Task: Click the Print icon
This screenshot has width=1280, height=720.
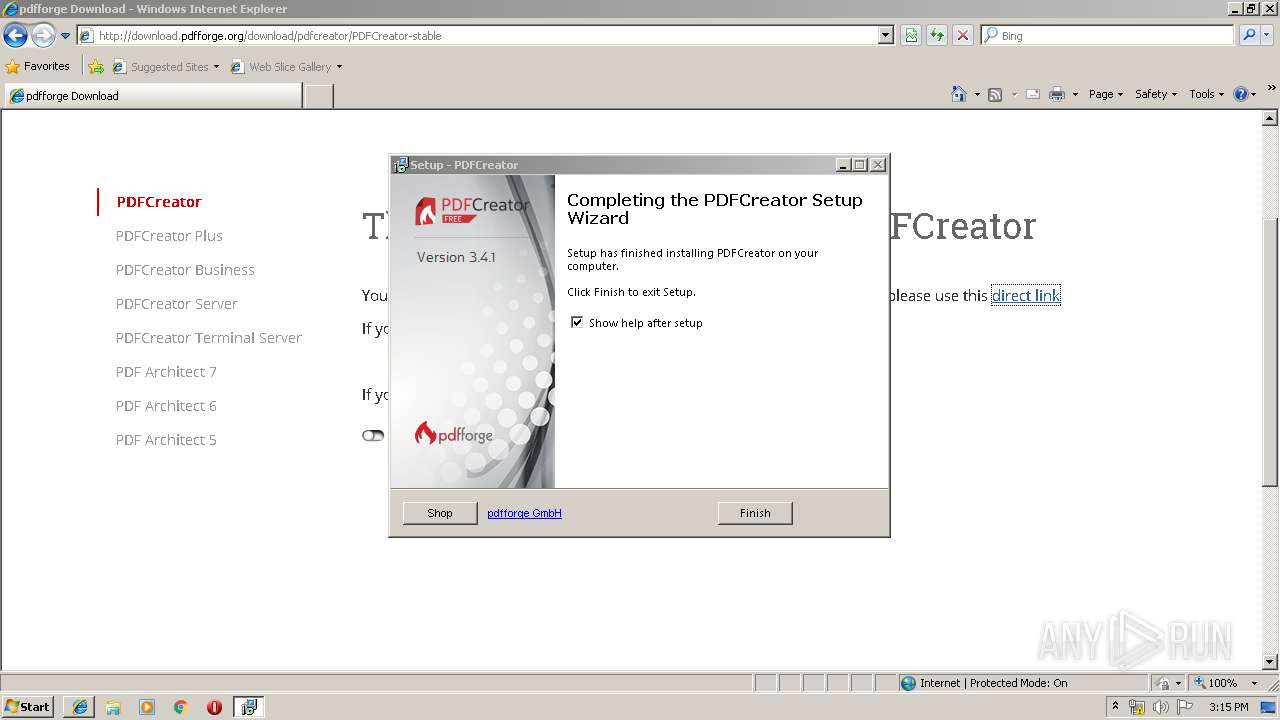Action: click(1057, 94)
